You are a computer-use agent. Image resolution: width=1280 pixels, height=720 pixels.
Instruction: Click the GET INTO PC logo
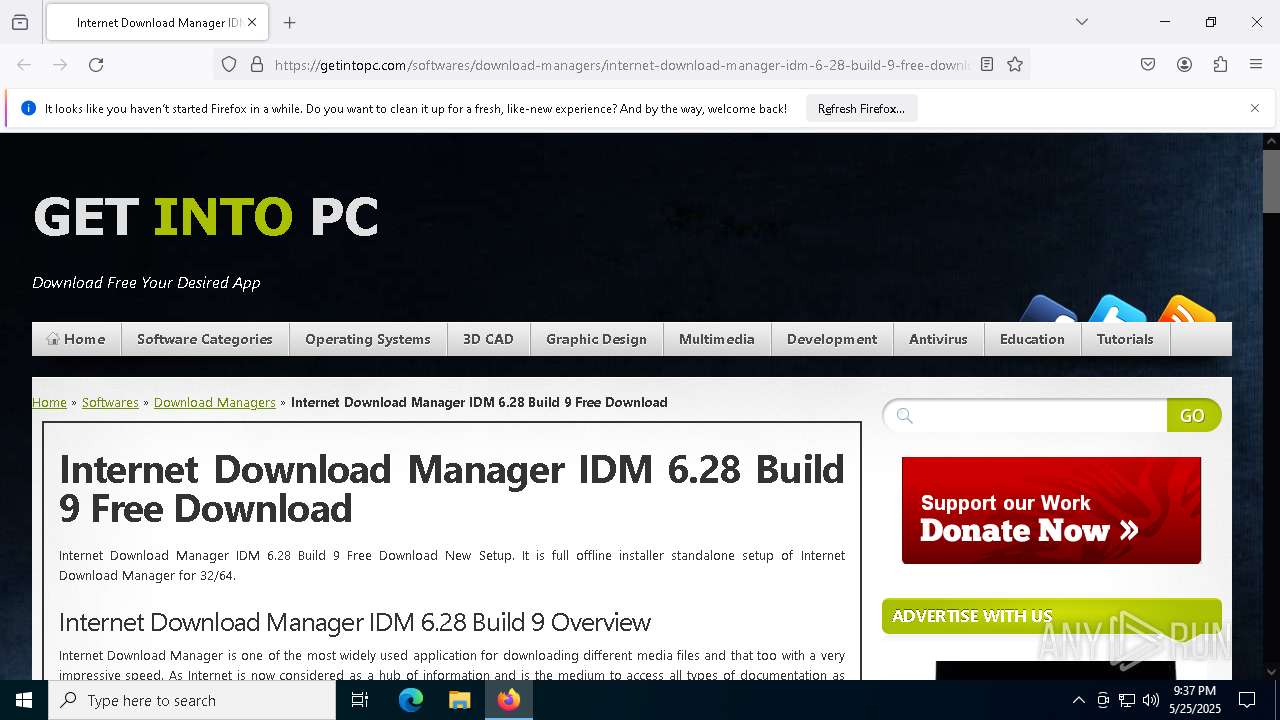click(206, 216)
